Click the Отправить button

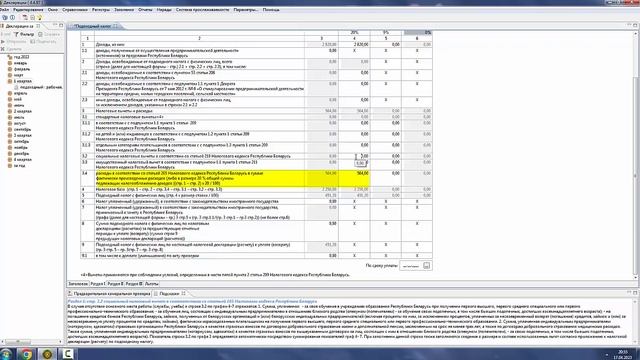click(x=13, y=42)
